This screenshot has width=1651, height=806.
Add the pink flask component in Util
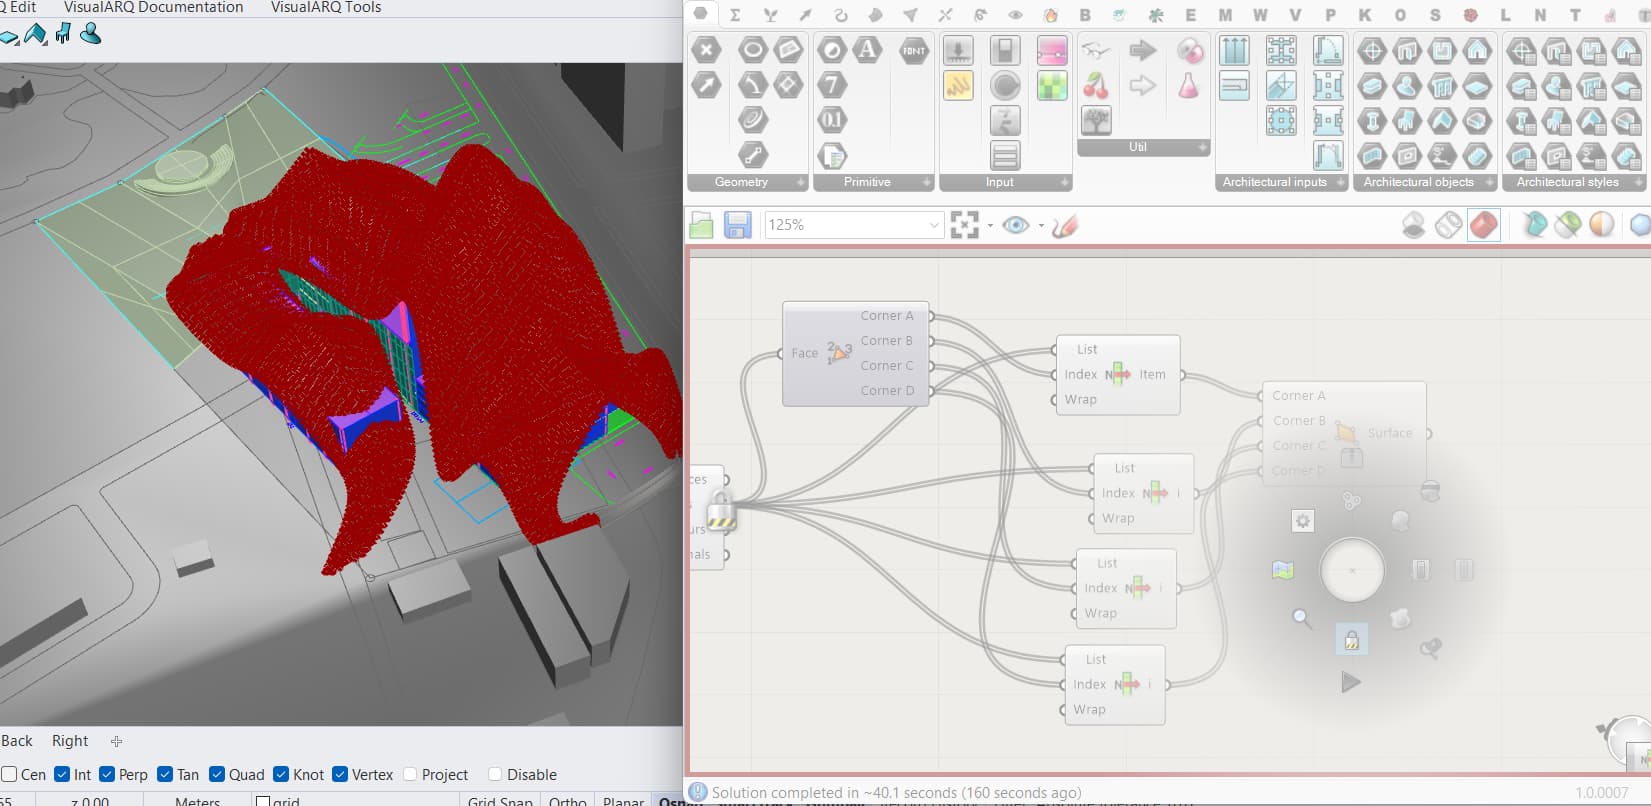[x=1188, y=86]
